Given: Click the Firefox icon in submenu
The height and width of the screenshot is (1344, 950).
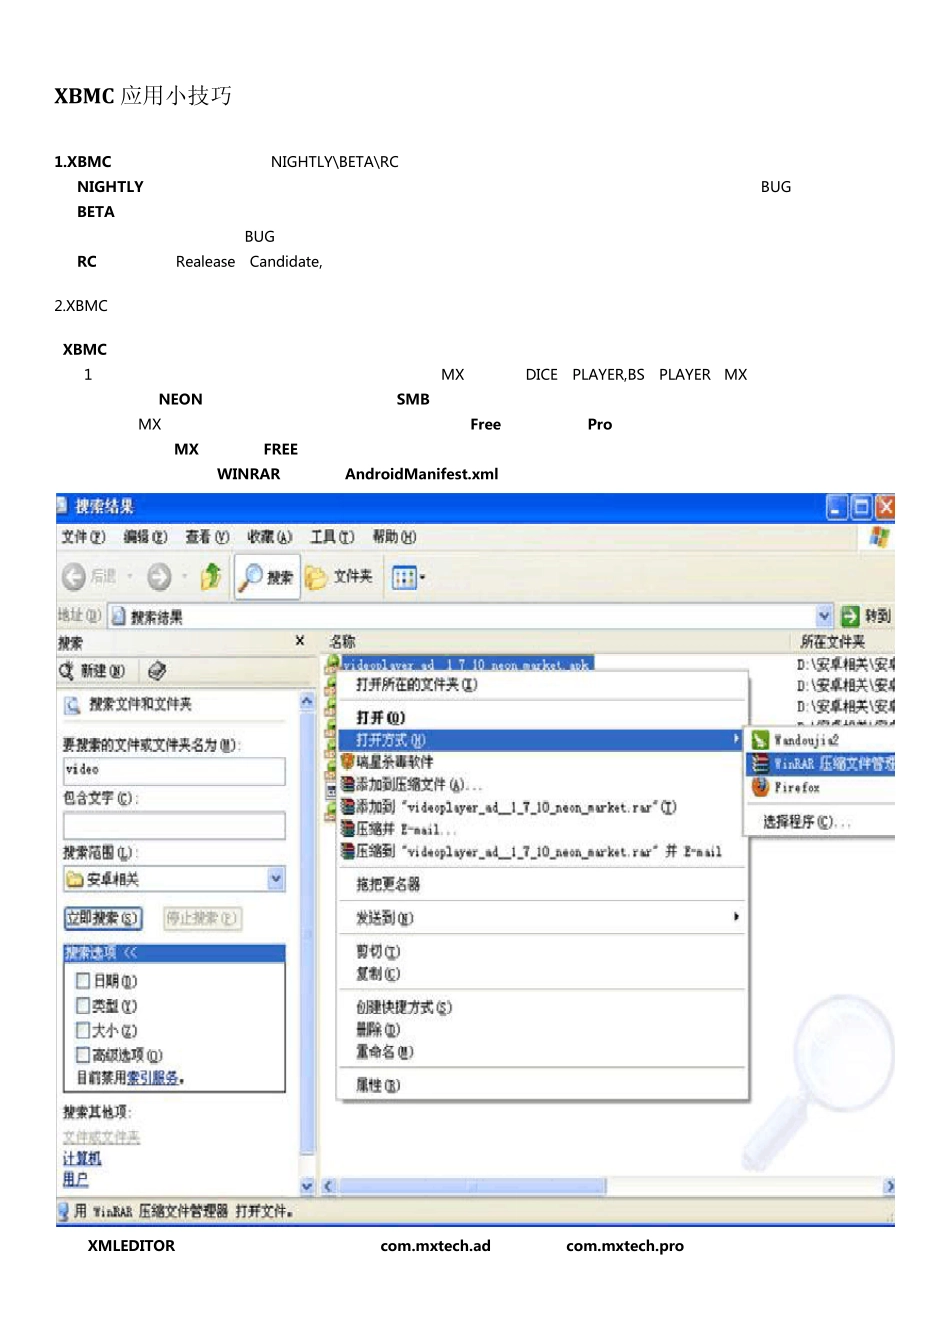Looking at the screenshot, I should pyautogui.click(x=761, y=787).
